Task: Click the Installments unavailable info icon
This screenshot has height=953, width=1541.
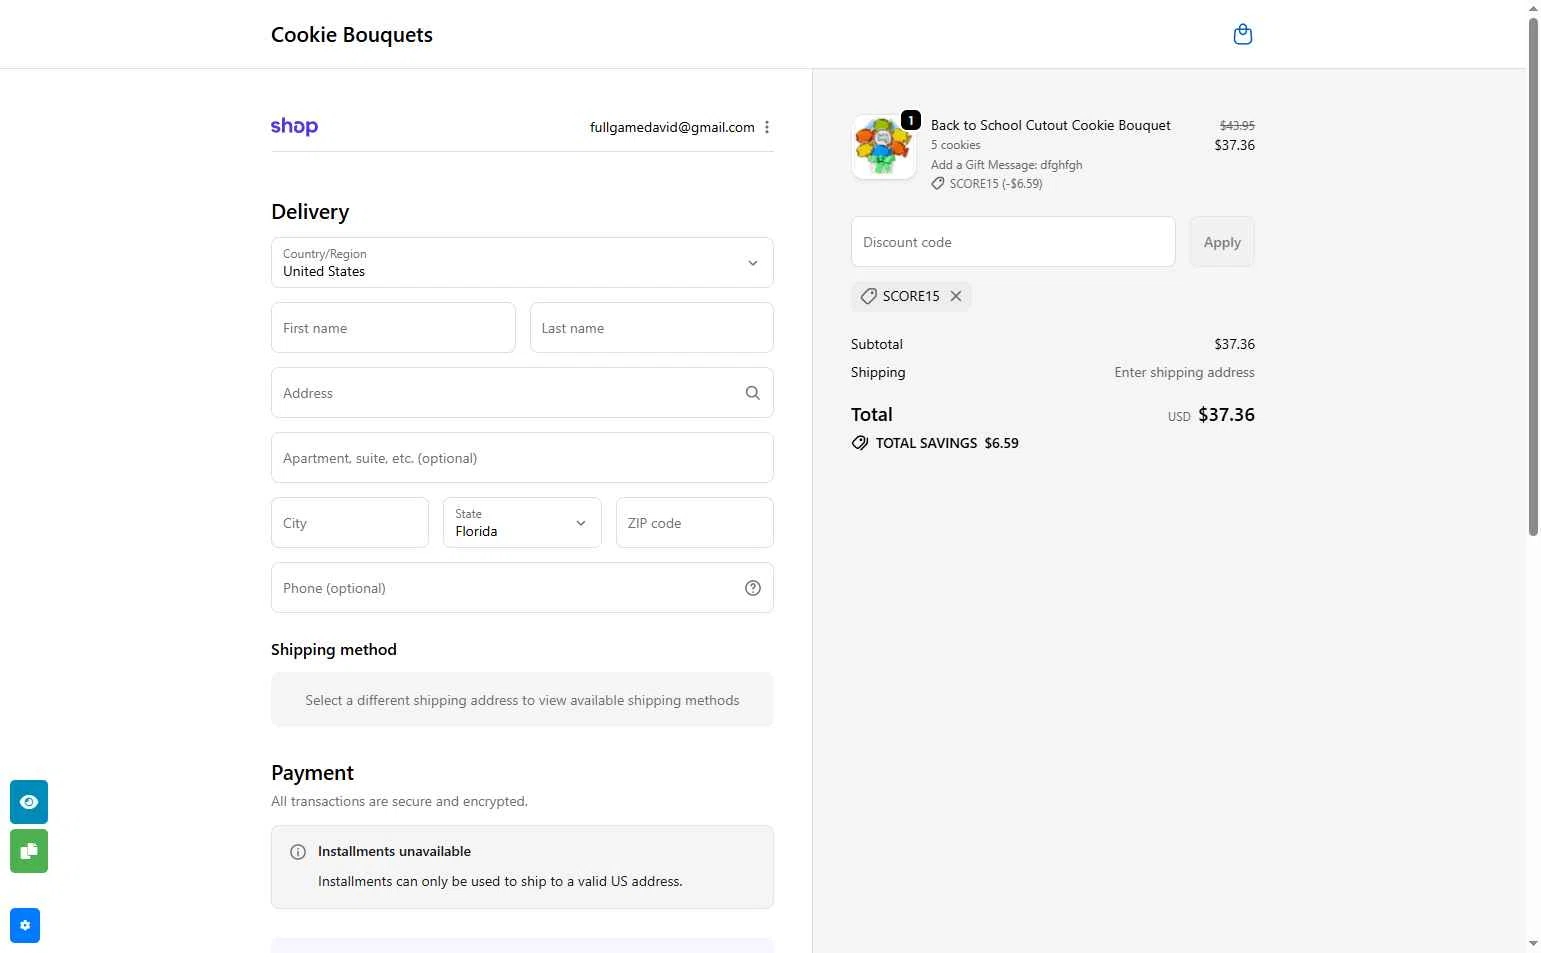Action: 298,852
